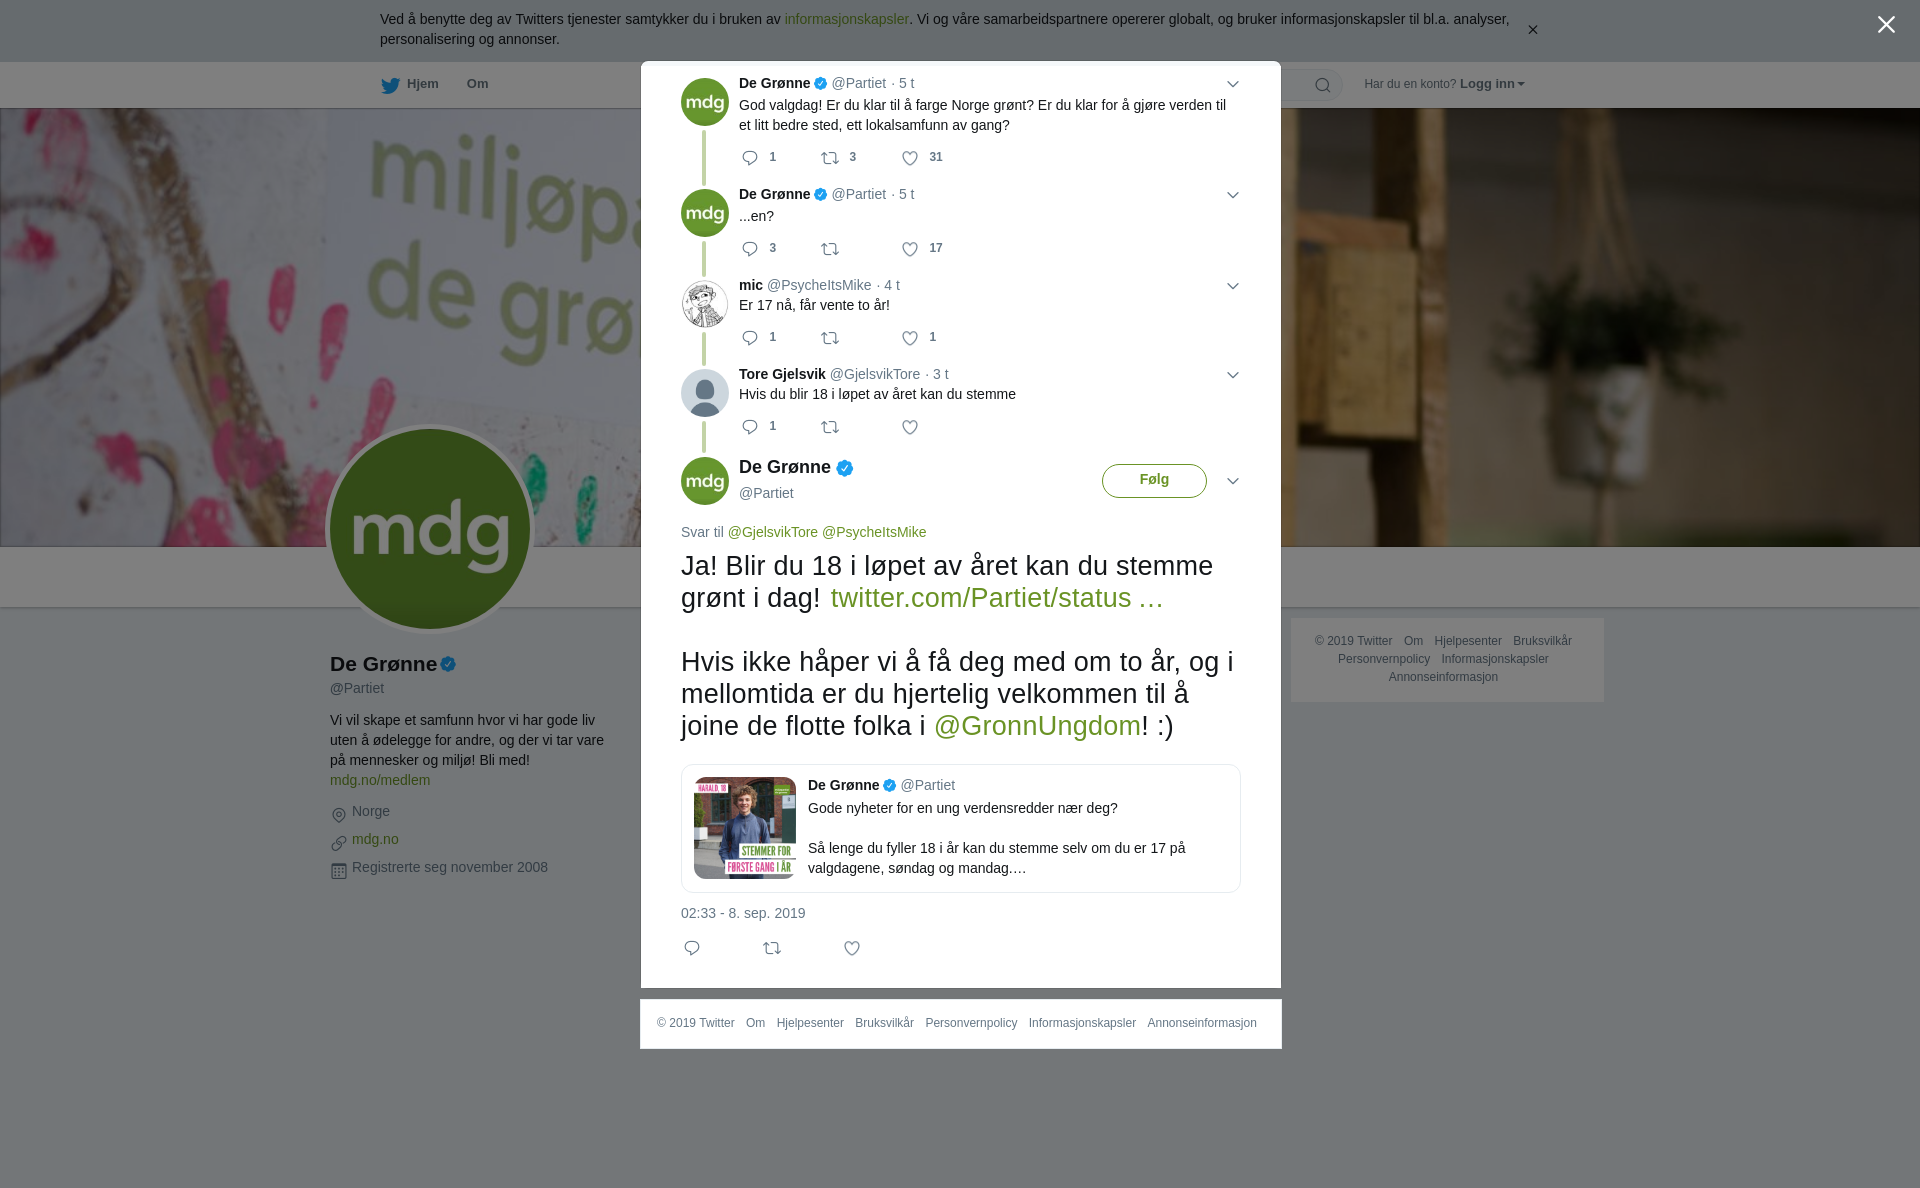Image resolution: width=1920 pixels, height=1188 pixels.
Task: Open the Om menu item in top bar
Action: pos(478,84)
